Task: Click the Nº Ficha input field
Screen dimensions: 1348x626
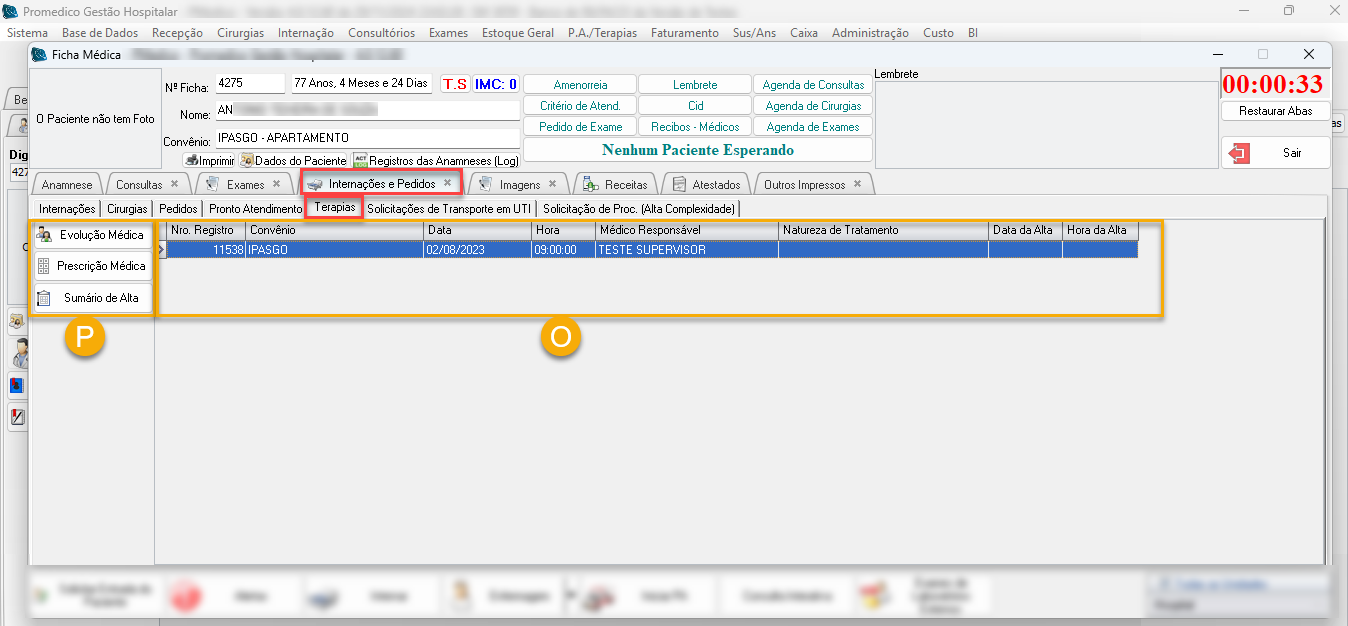Action: point(250,84)
